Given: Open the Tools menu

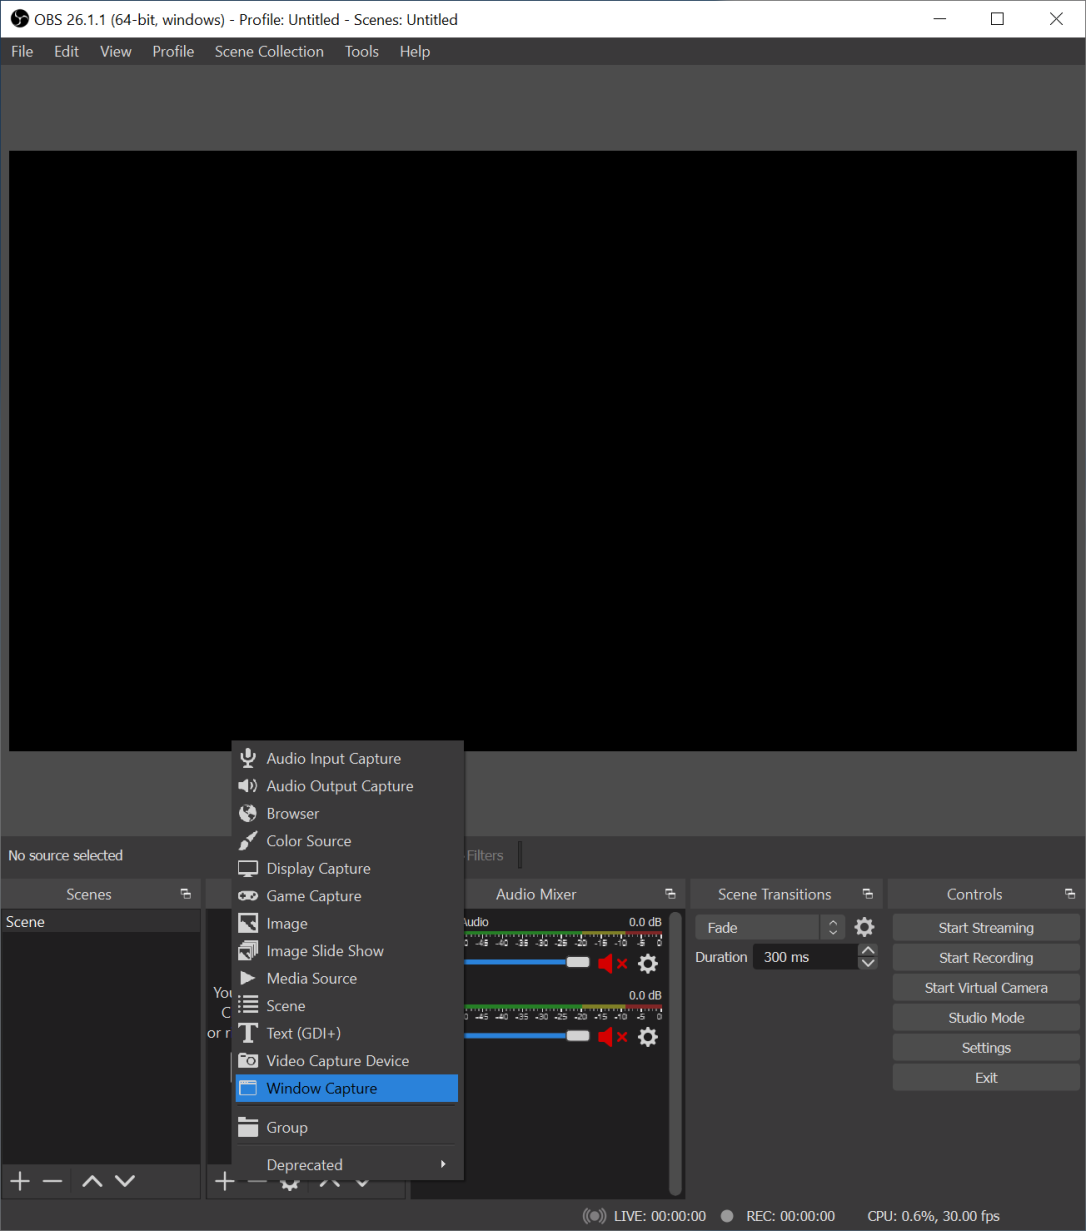Looking at the screenshot, I should [362, 52].
